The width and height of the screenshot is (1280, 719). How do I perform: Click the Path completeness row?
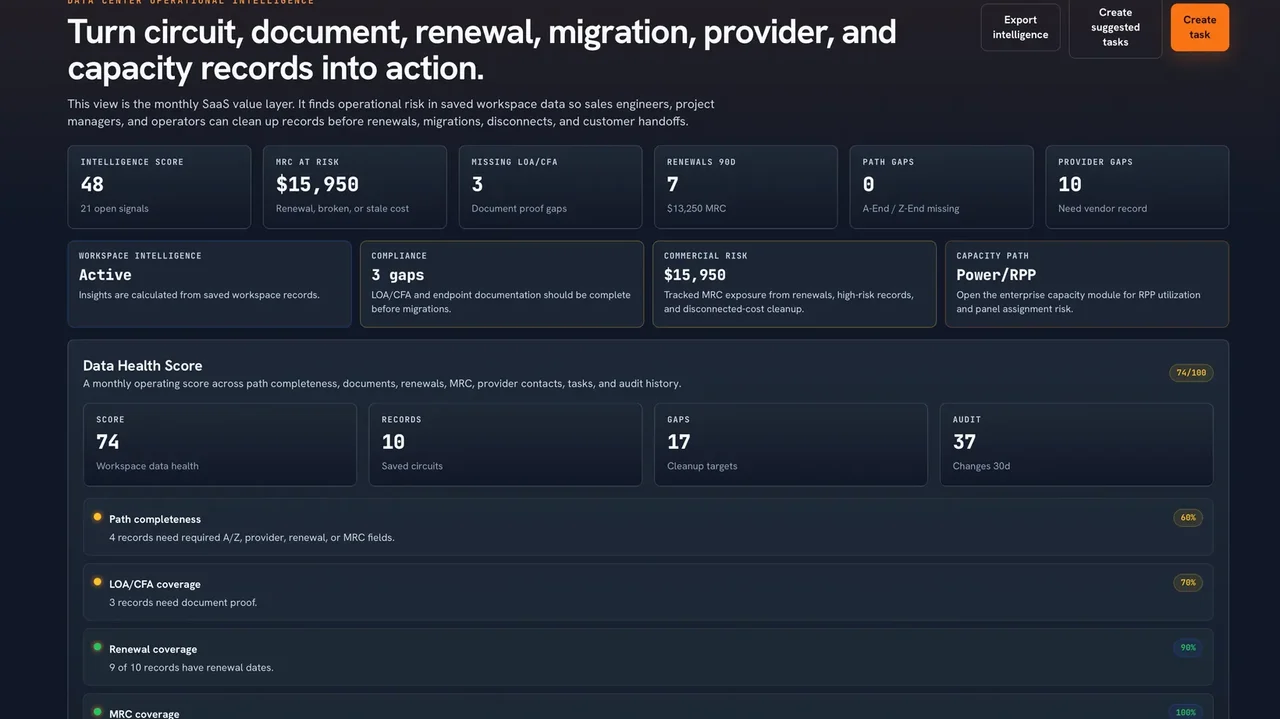pos(648,527)
